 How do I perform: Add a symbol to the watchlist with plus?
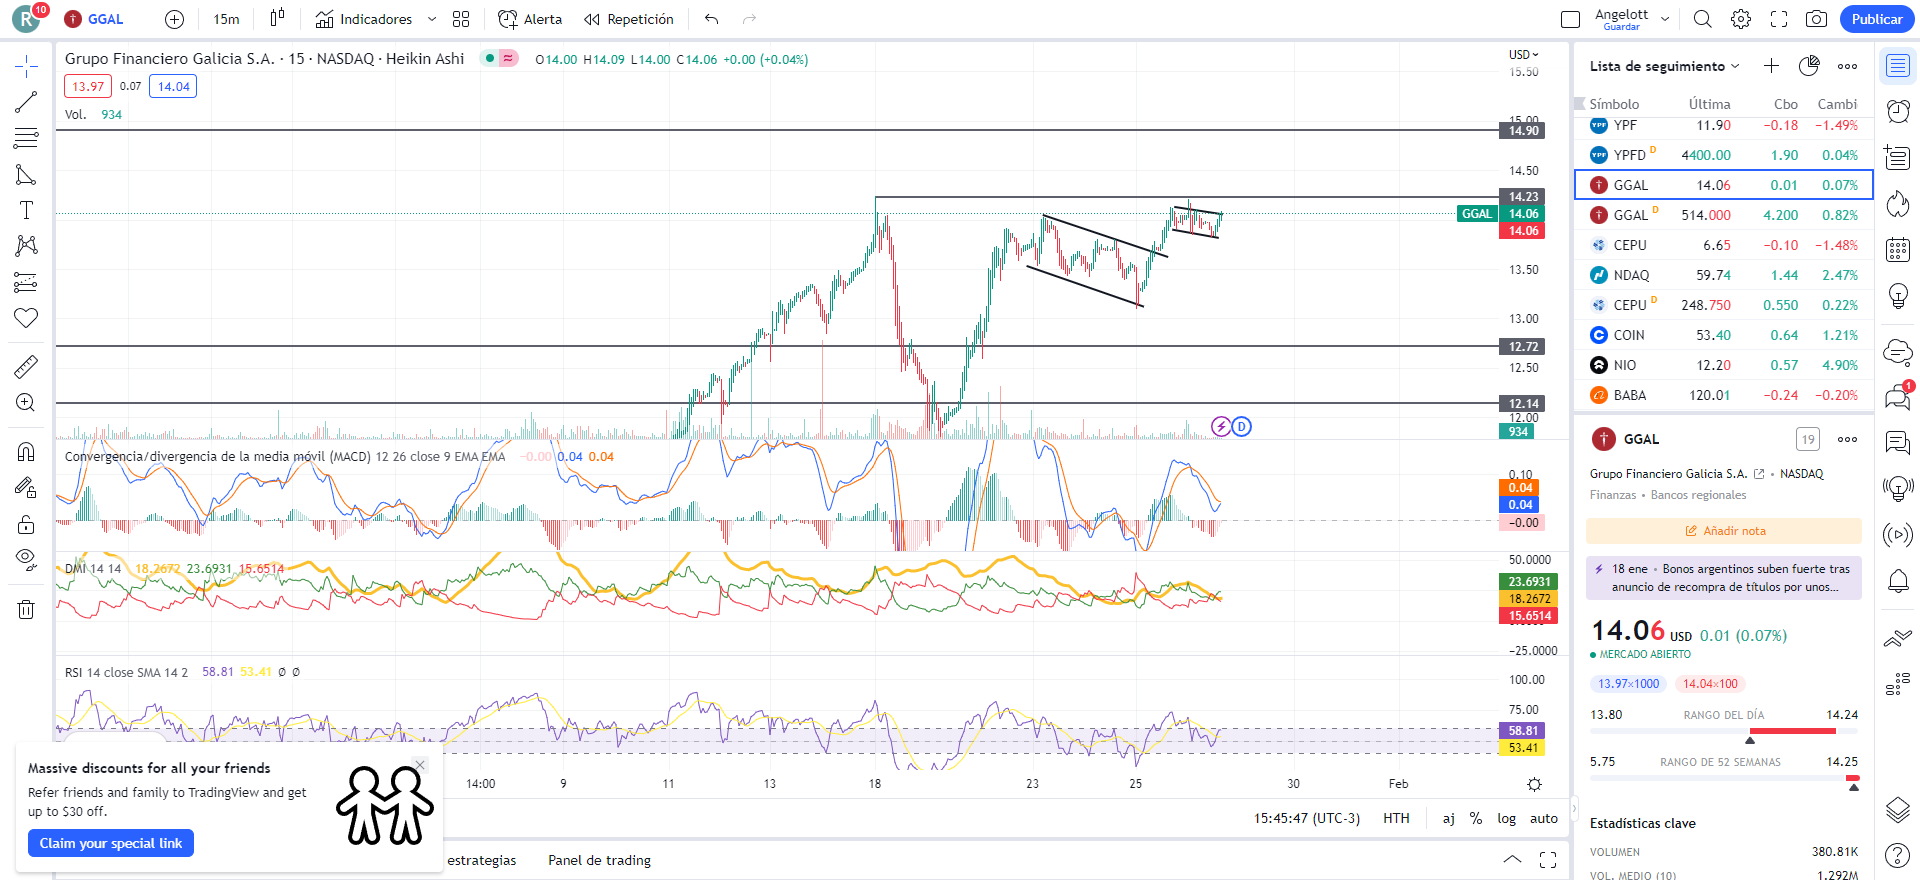click(1771, 66)
